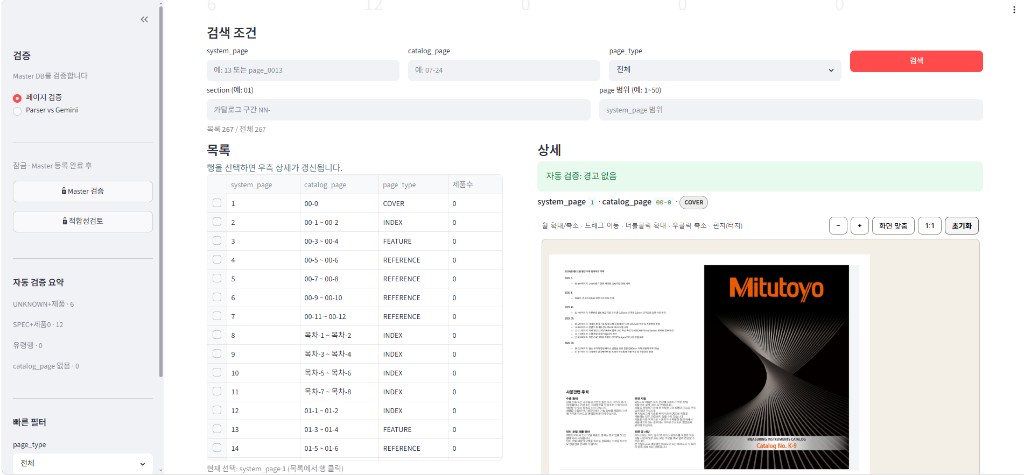Focus the catalog_page search input

pos(504,71)
